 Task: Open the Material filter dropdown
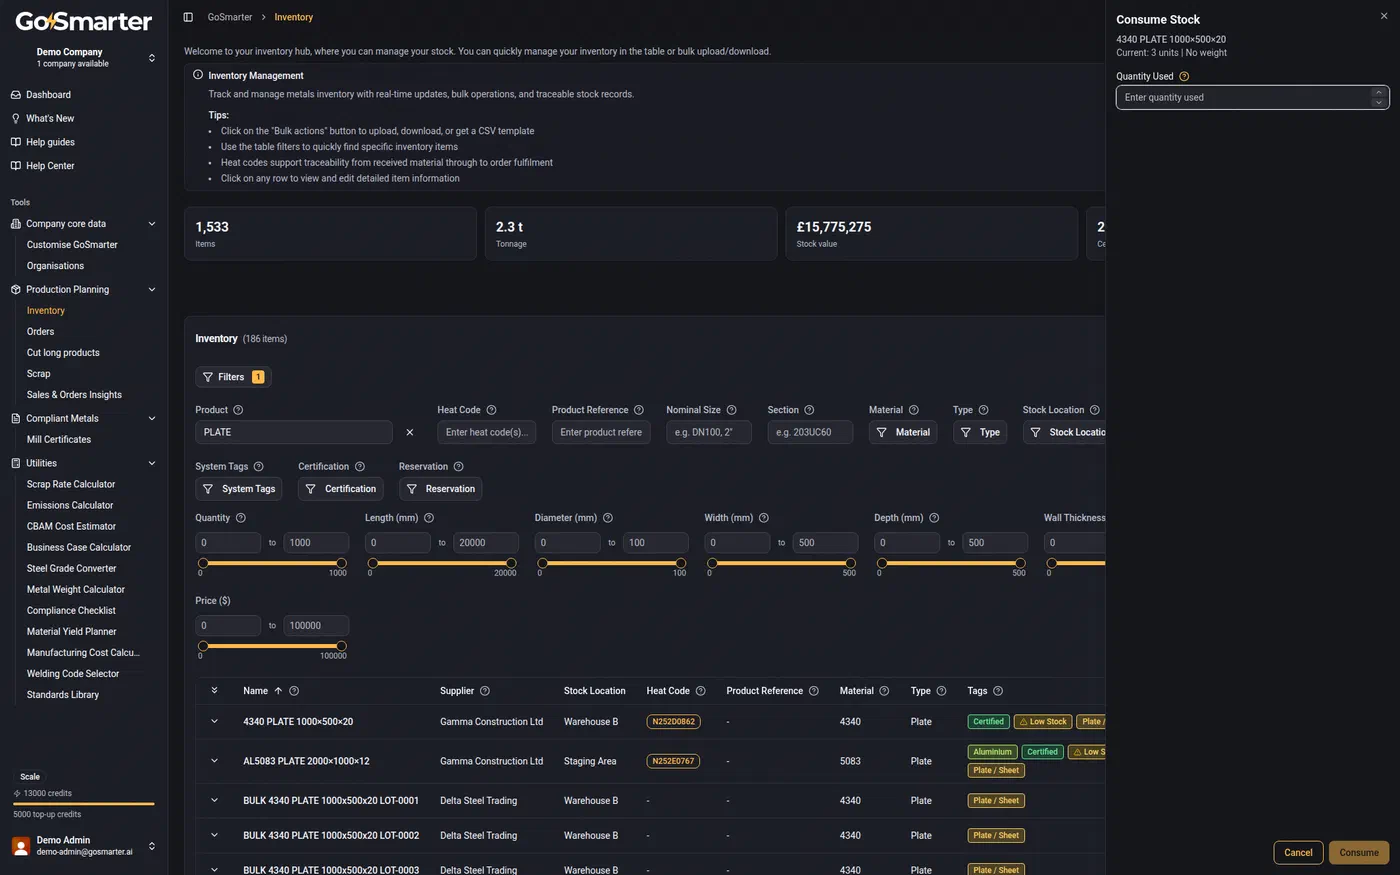coord(903,432)
